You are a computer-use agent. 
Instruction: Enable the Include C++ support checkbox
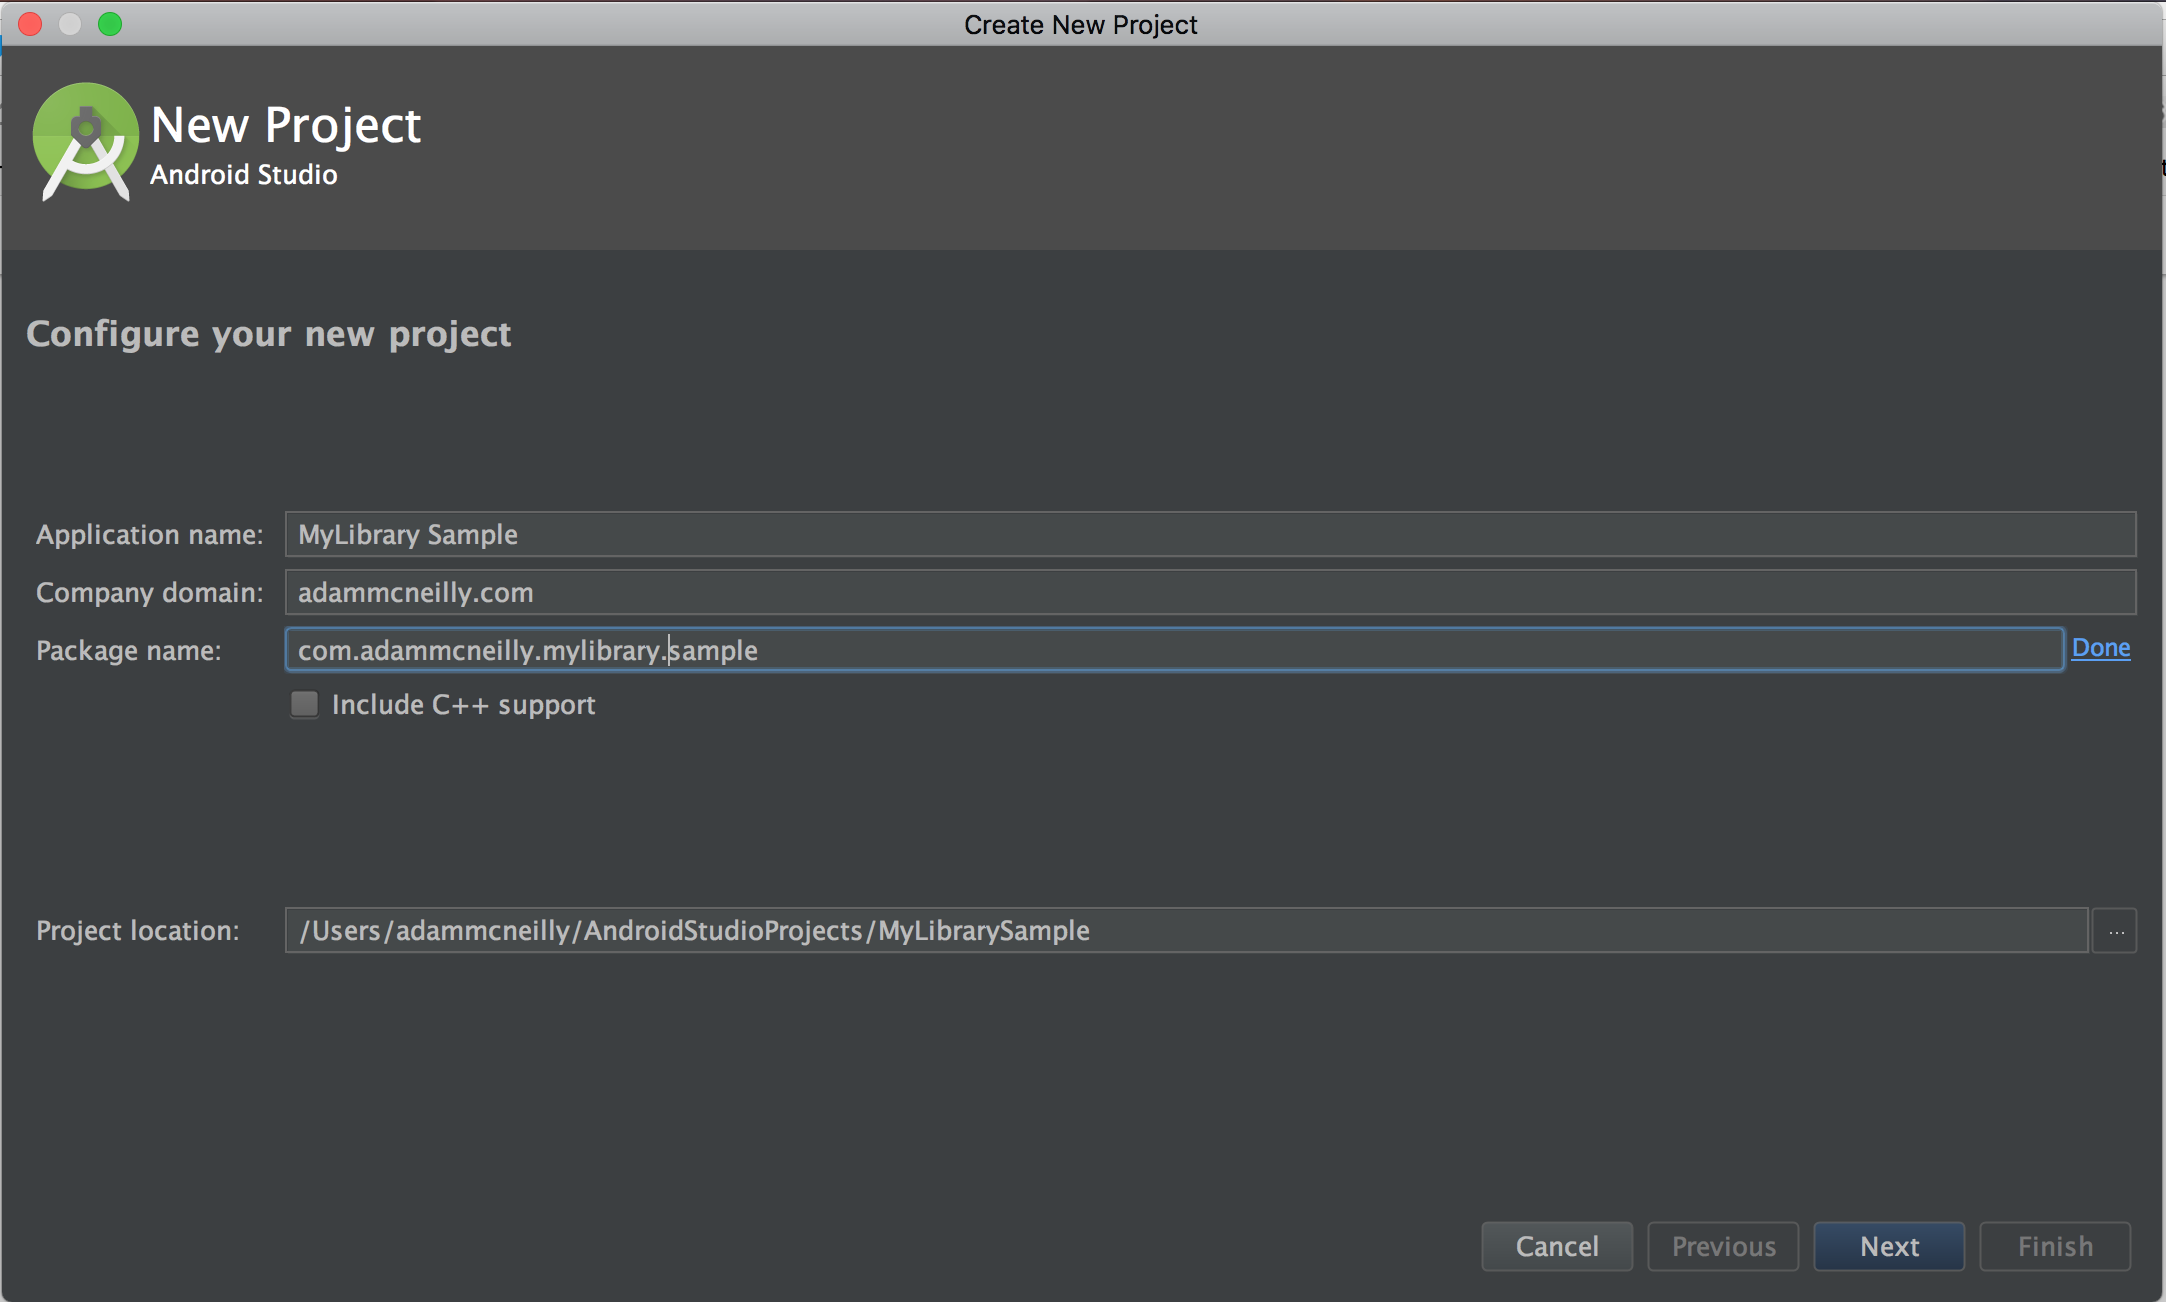305,705
